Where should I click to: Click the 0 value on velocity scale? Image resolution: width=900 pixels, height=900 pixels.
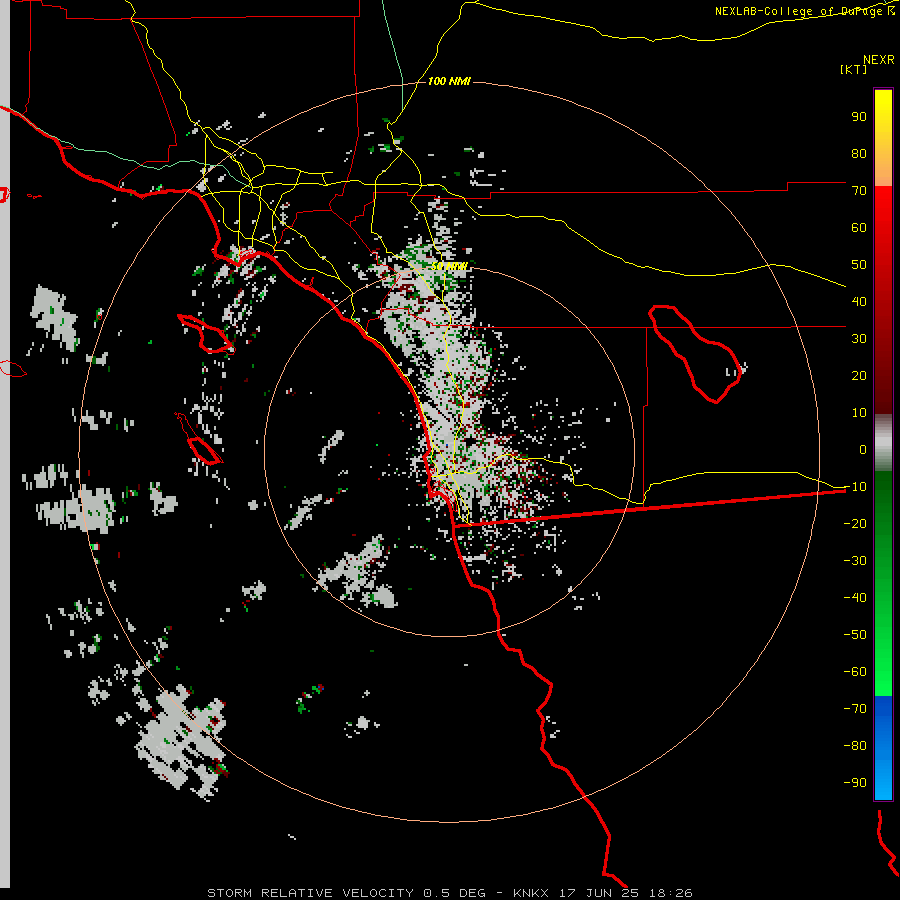pos(863,449)
